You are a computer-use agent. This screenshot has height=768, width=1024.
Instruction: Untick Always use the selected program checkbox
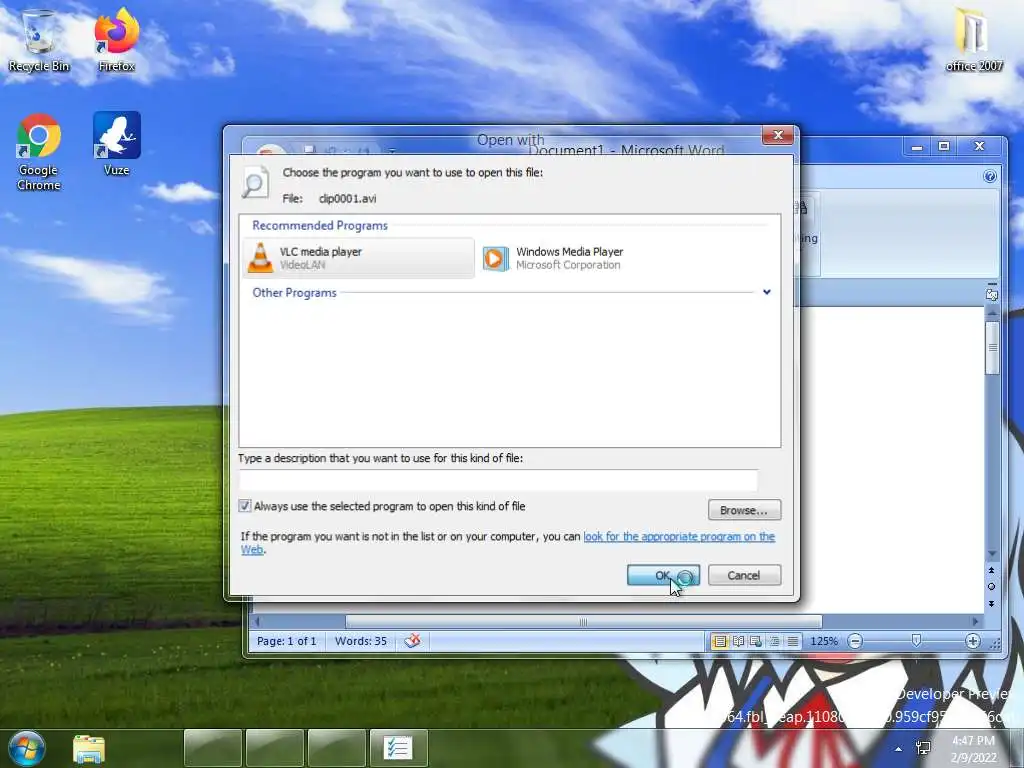(x=245, y=506)
